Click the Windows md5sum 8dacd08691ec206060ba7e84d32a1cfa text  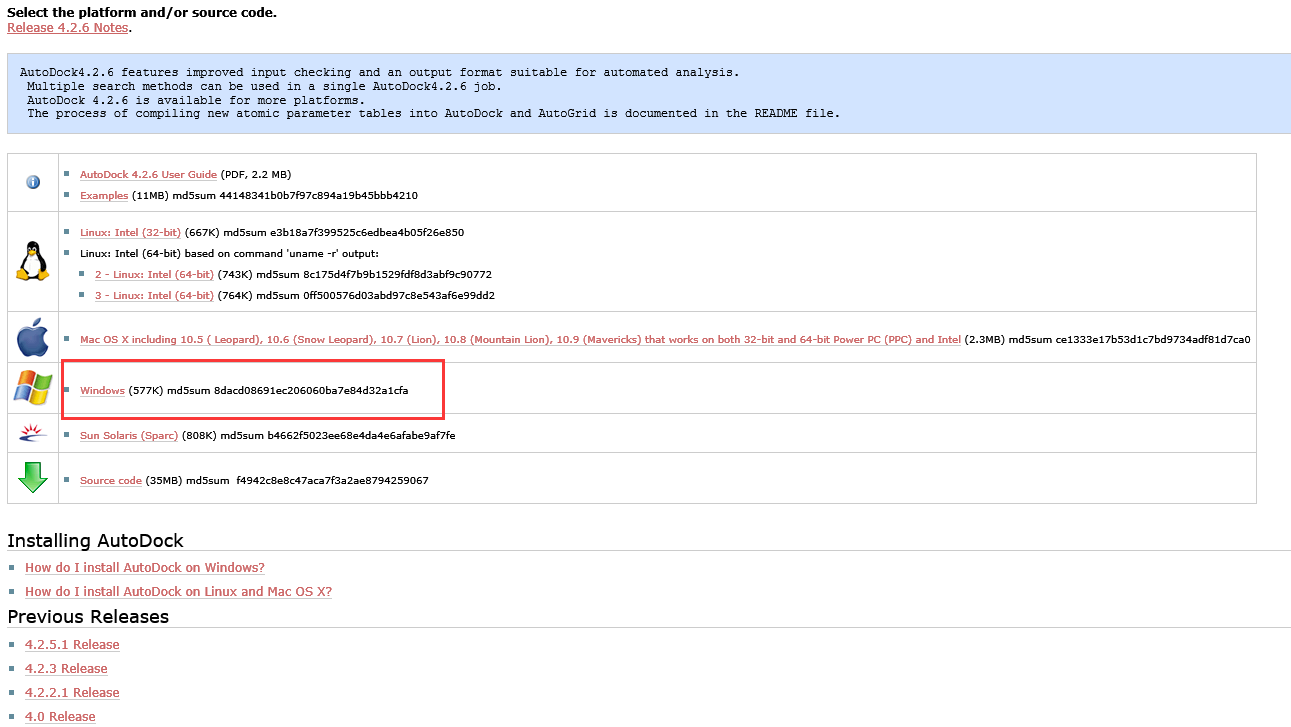tap(288, 391)
